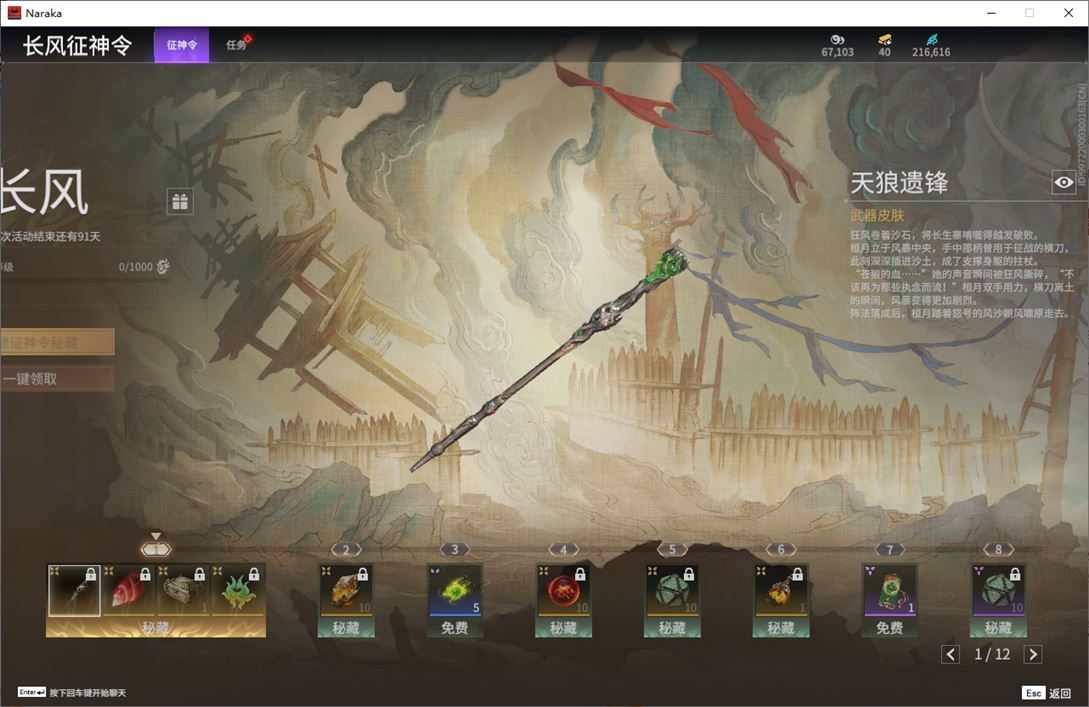The image size is (1089, 707).
Task: Close the Naraka window
Action: [1068, 13]
